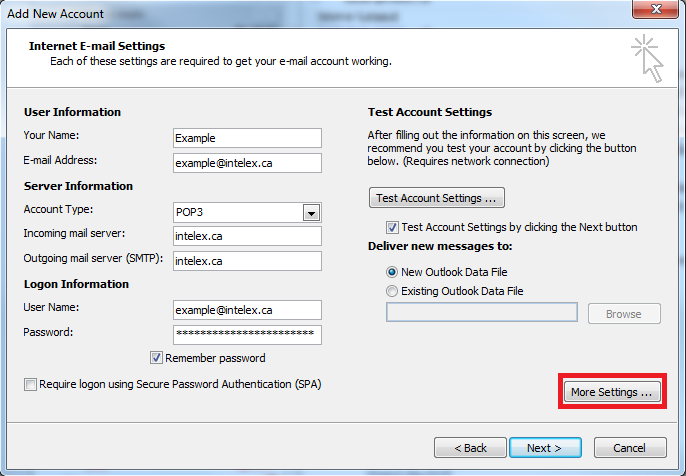Select the Incoming mail server field
Screen dimensions: 686x476
pyautogui.click(x=247, y=236)
